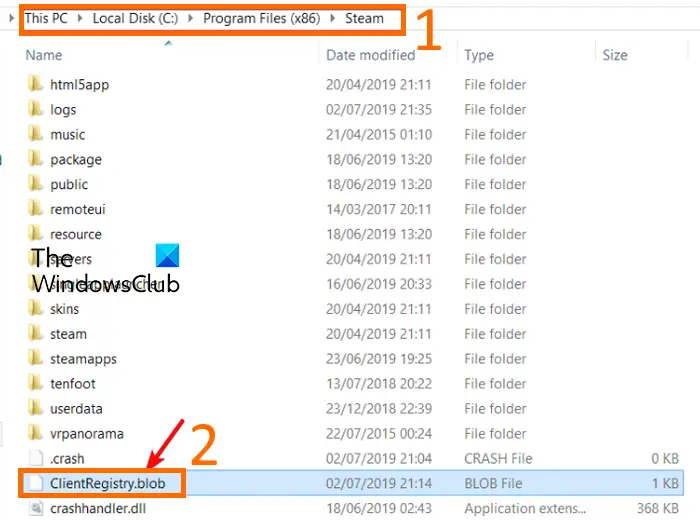Image resolution: width=700 pixels, height=520 pixels.
Task: Select the logs folder name
Action: click(x=63, y=110)
